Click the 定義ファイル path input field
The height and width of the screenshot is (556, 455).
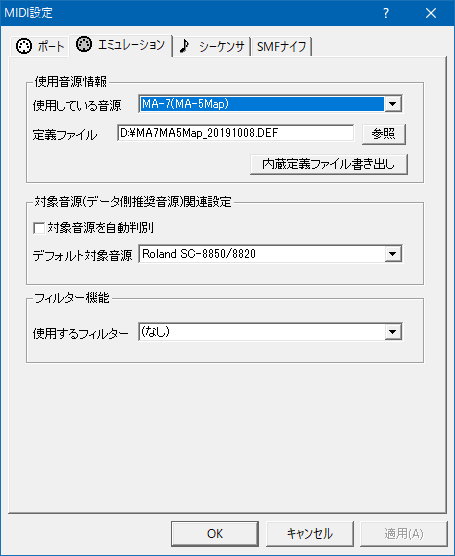click(x=235, y=133)
